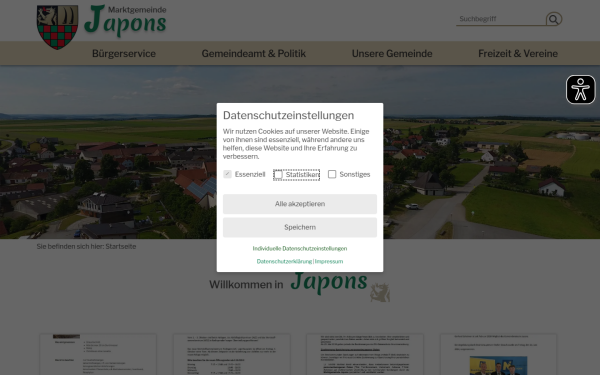Viewport: 600px width, 375px height.
Task: Click the Datenschutzeinstellungen heading
Action: 289,115
